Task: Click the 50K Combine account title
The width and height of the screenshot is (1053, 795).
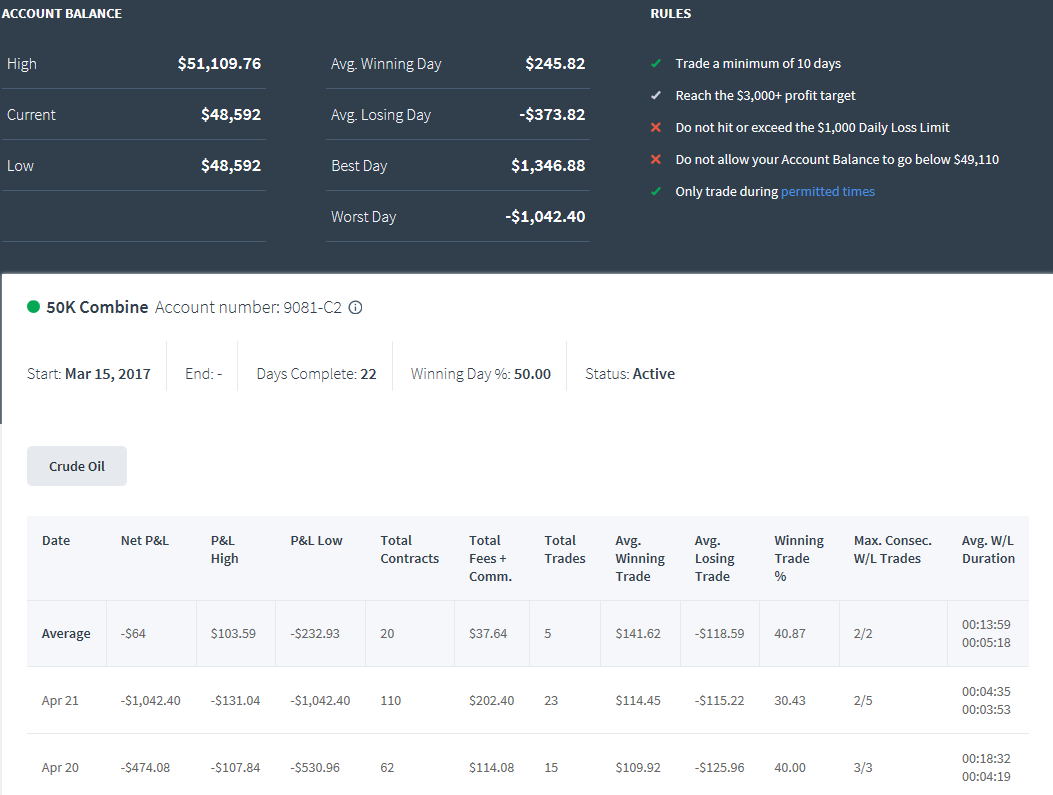Action: pyautogui.click(x=97, y=307)
